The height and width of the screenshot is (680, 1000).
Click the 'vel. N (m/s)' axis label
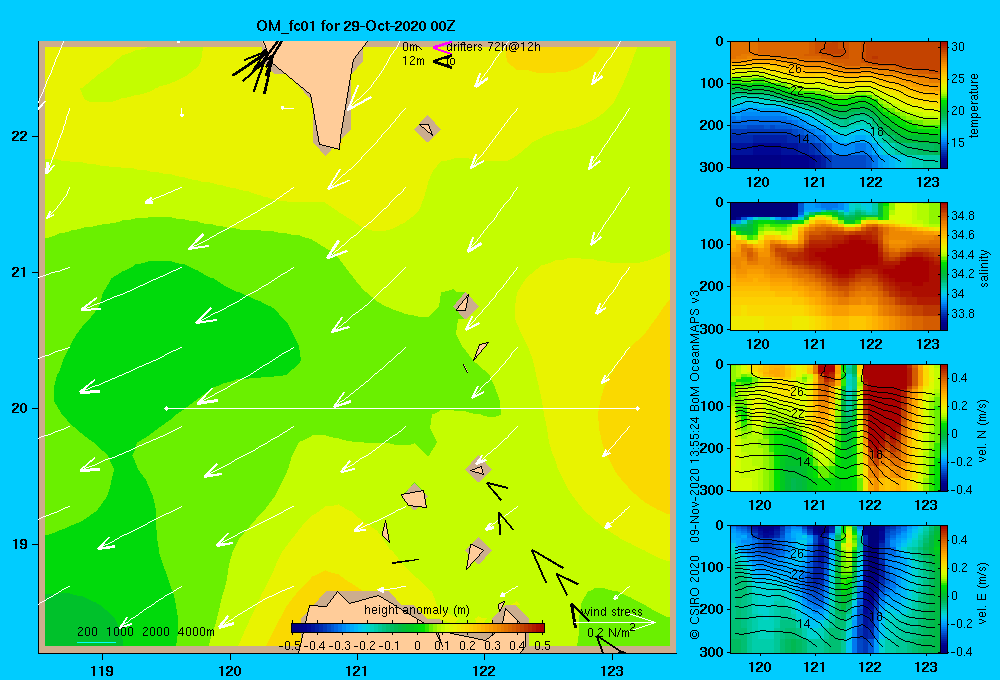coord(983,431)
